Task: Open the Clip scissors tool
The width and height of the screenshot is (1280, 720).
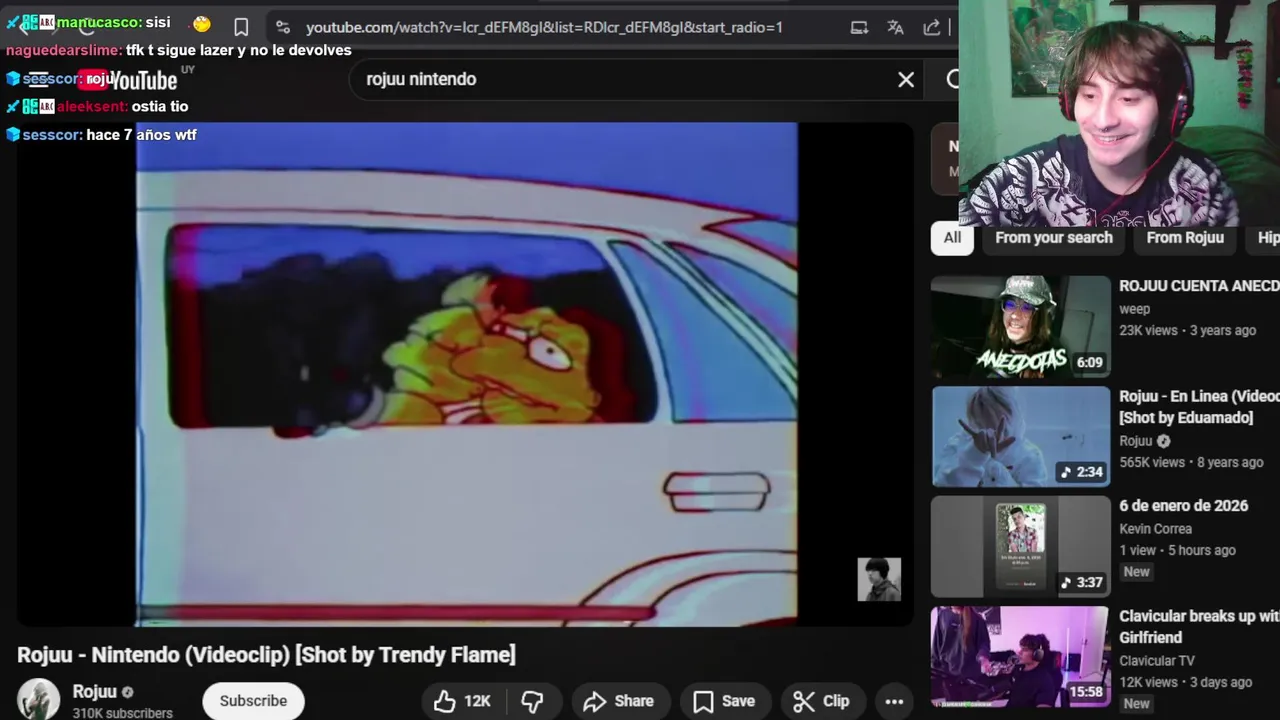Action: coord(821,701)
